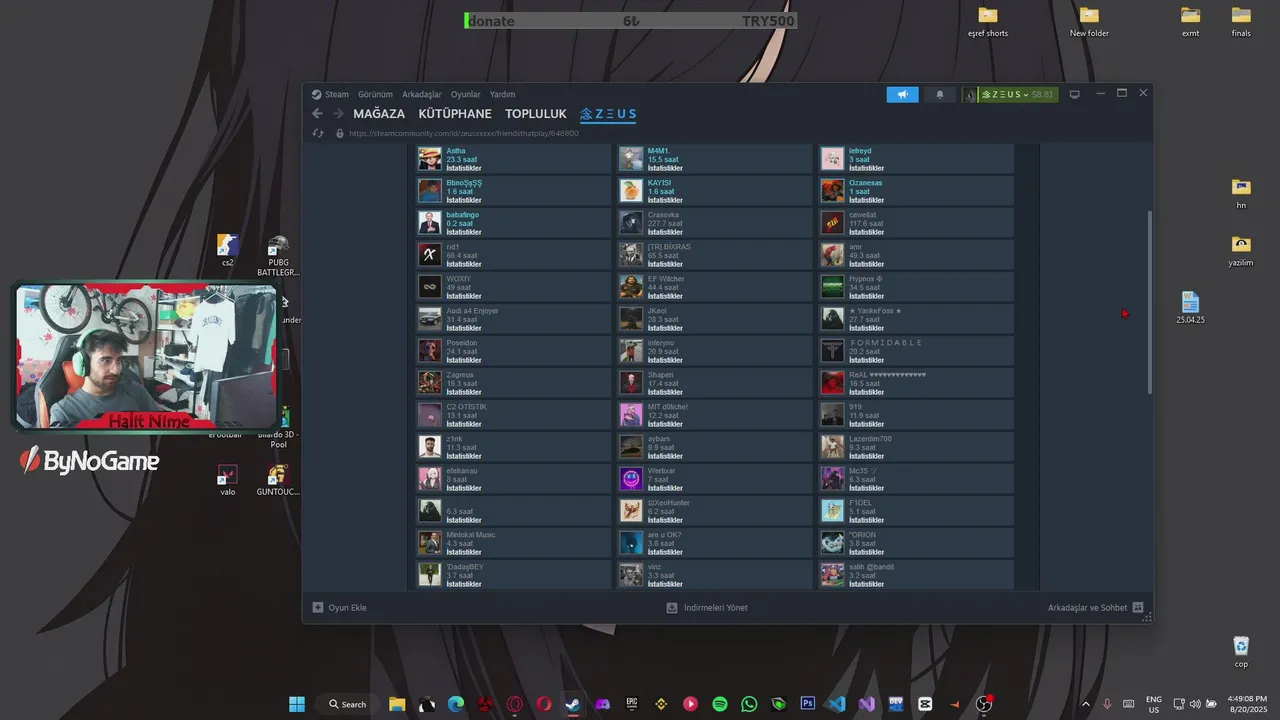Open the Yardım menu

click(x=502, y=94)
